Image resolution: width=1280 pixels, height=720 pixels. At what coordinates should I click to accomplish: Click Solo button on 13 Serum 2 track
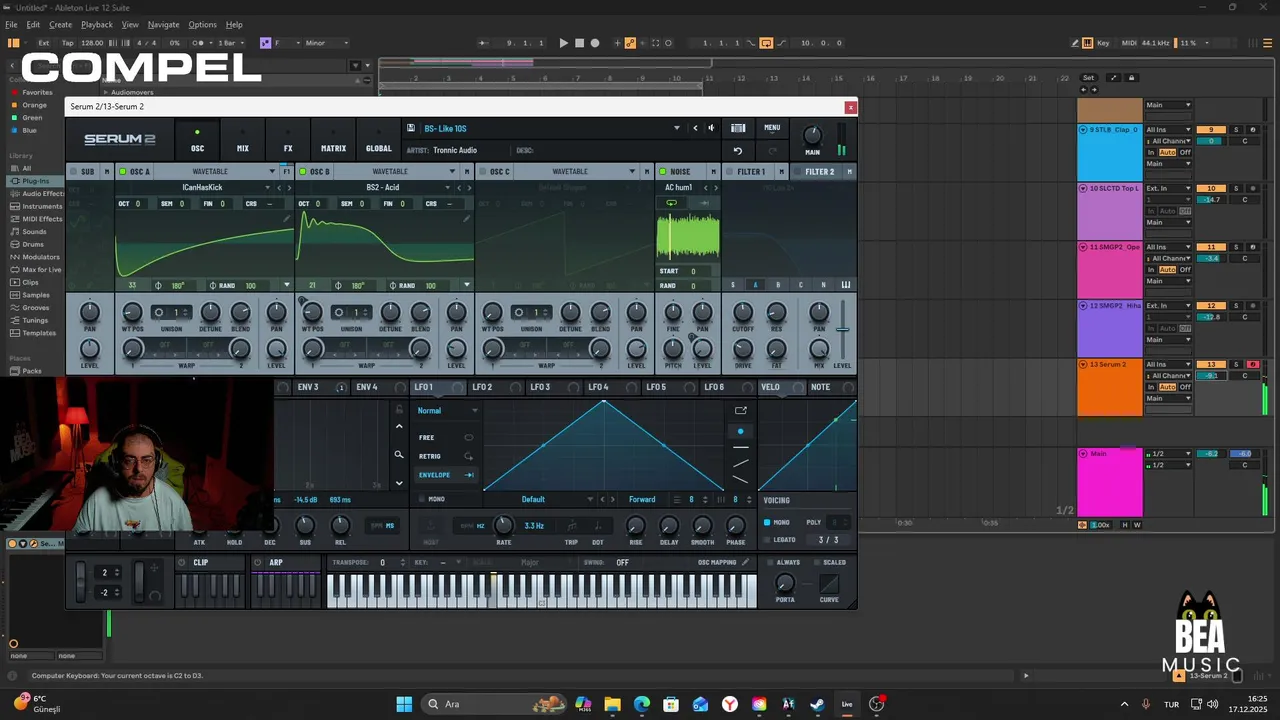(x=1236, y=364)
